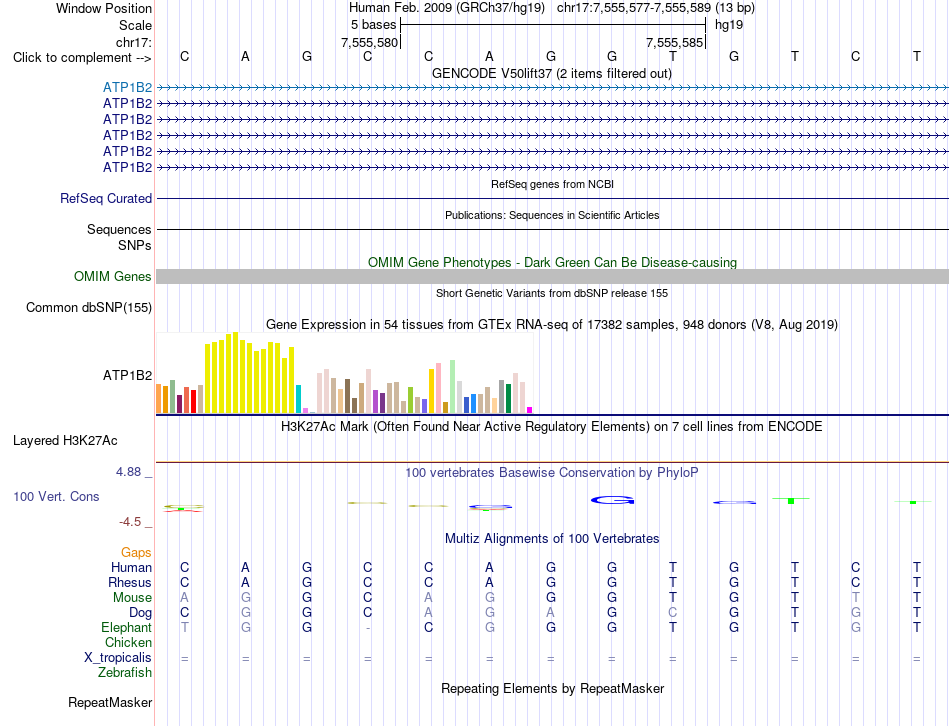Screen dimensions: 950x726
Task: Click the Chicken species label
Action: click(x=128, y=642)
